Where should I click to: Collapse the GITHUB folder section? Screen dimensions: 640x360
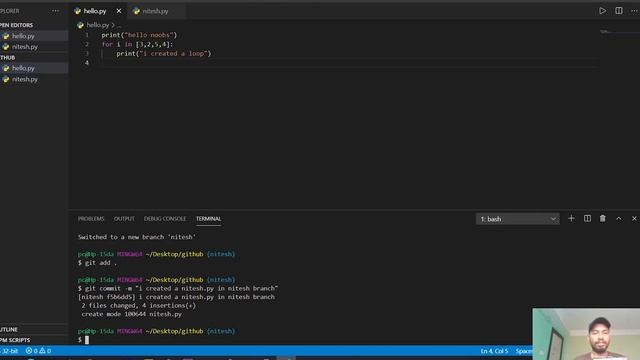(x=7, y=58)
